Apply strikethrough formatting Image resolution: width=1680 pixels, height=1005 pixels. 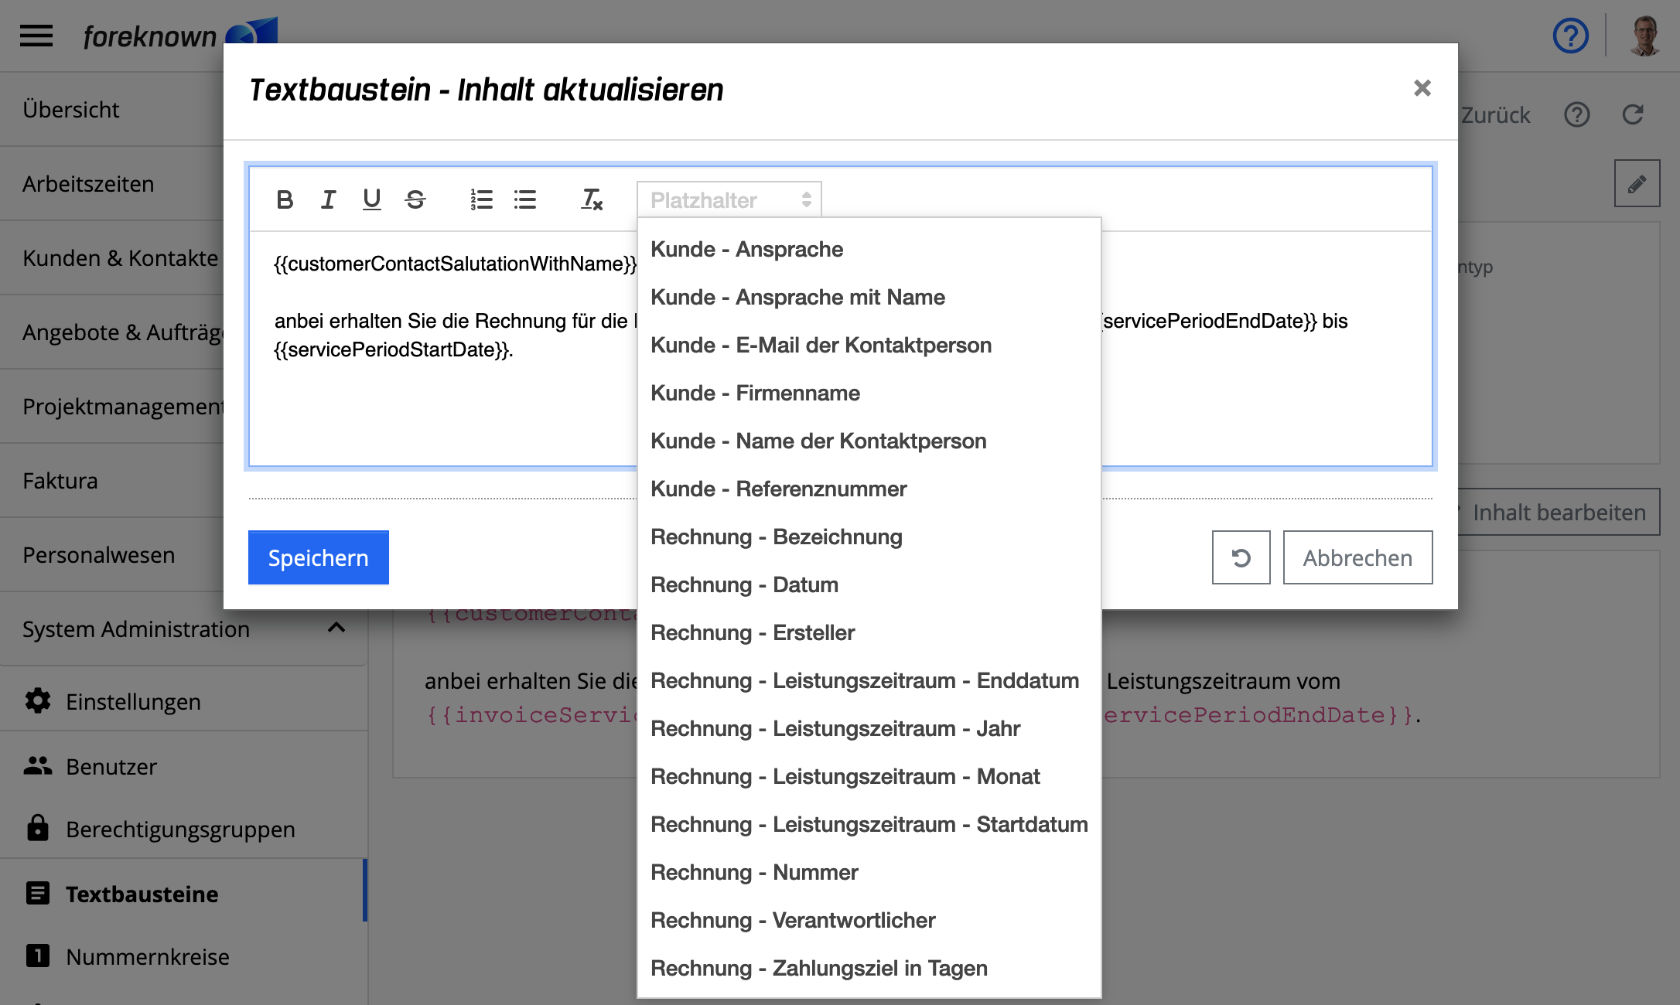pyautogui.click(x=415, y=199)
